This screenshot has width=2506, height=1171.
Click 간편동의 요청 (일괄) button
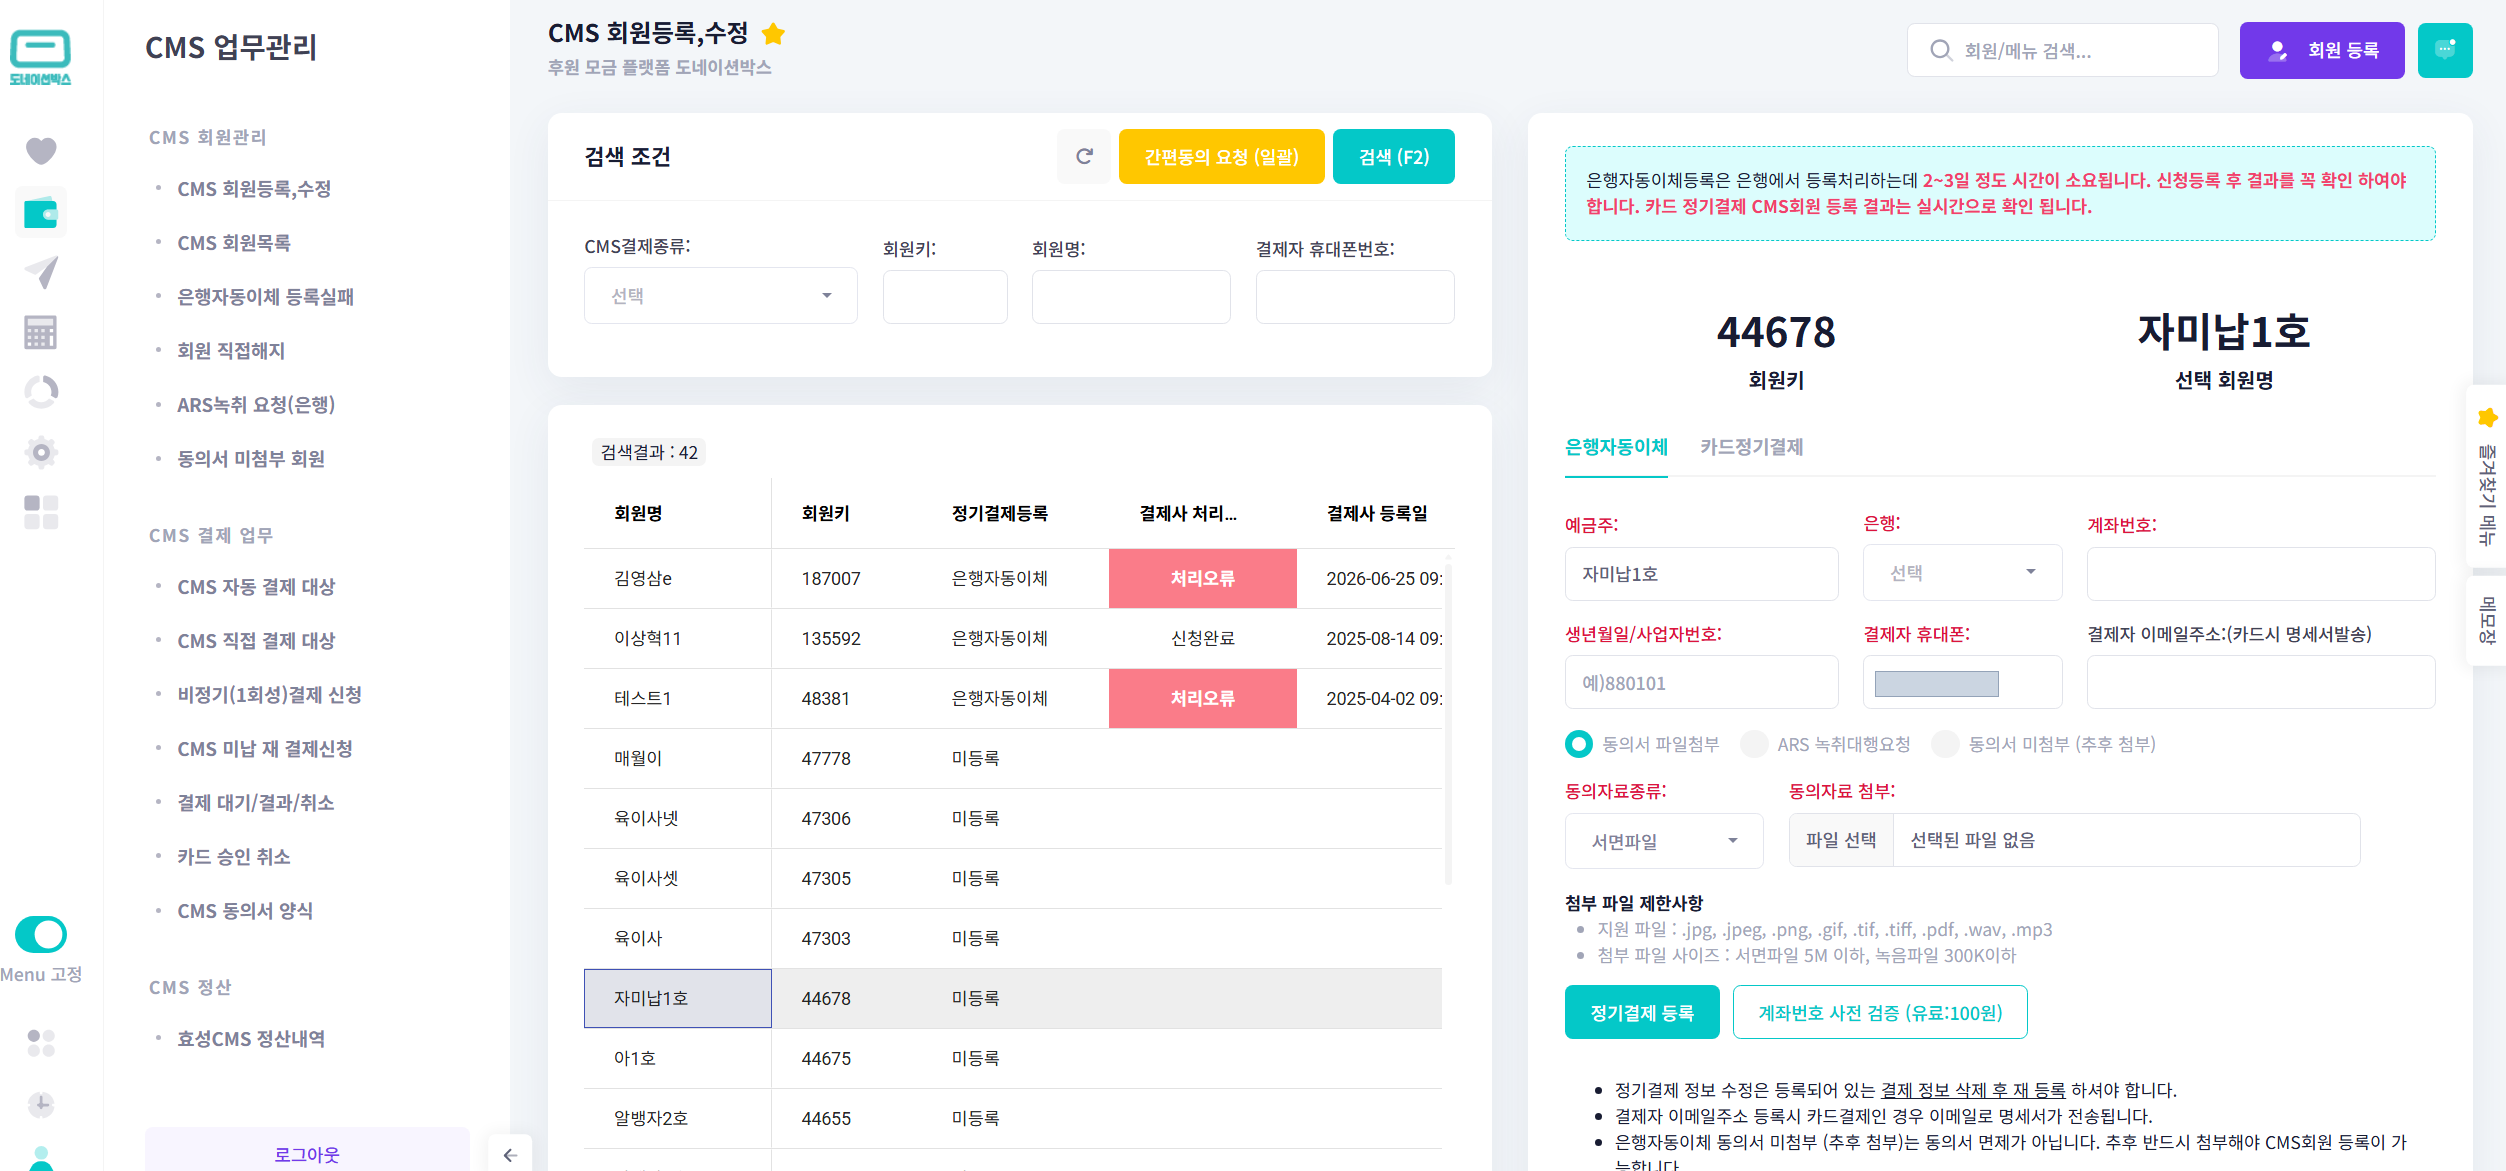pos(1221,156)
